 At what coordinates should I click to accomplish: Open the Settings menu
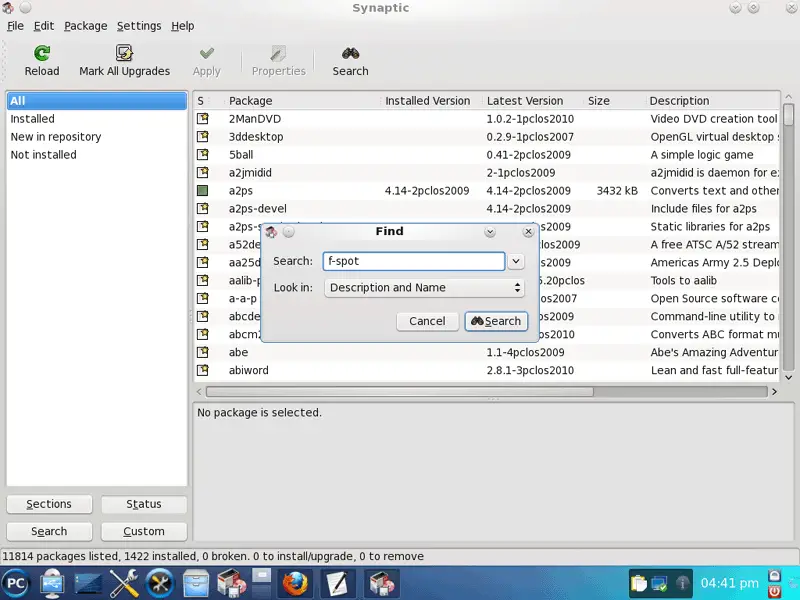[139, 26]
